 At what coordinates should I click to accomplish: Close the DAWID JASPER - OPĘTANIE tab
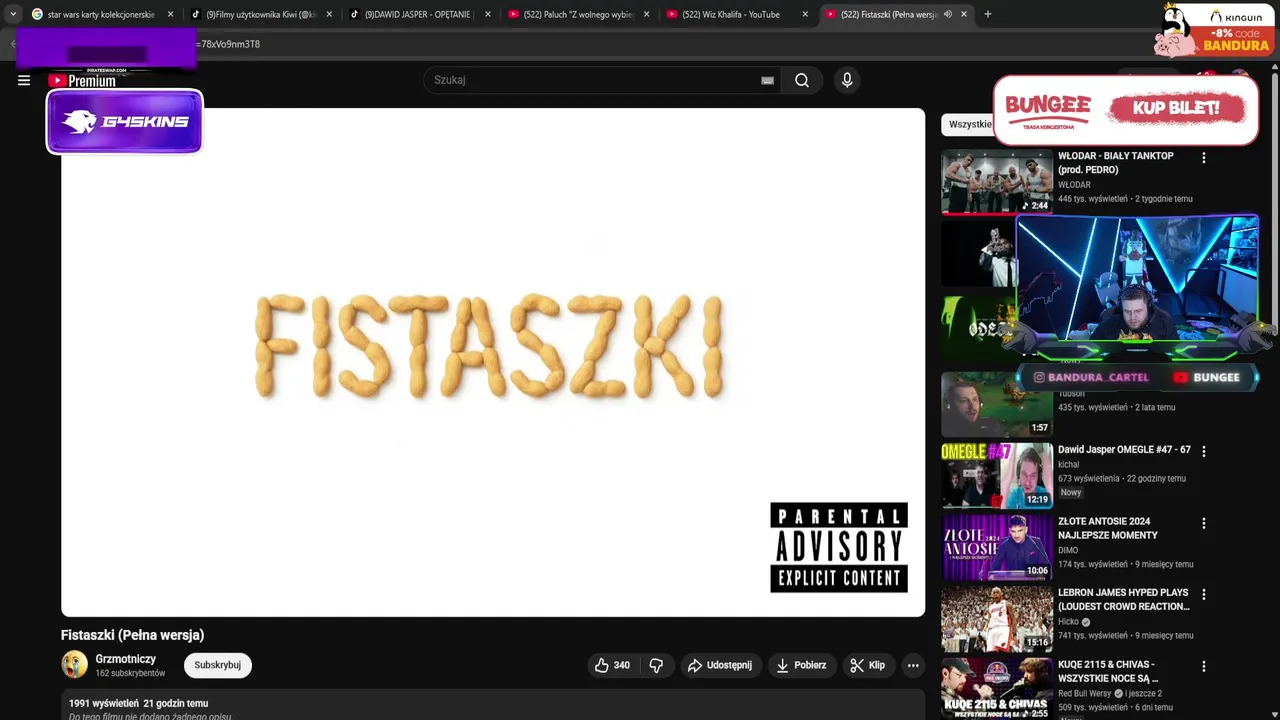(x=488, y=14)
